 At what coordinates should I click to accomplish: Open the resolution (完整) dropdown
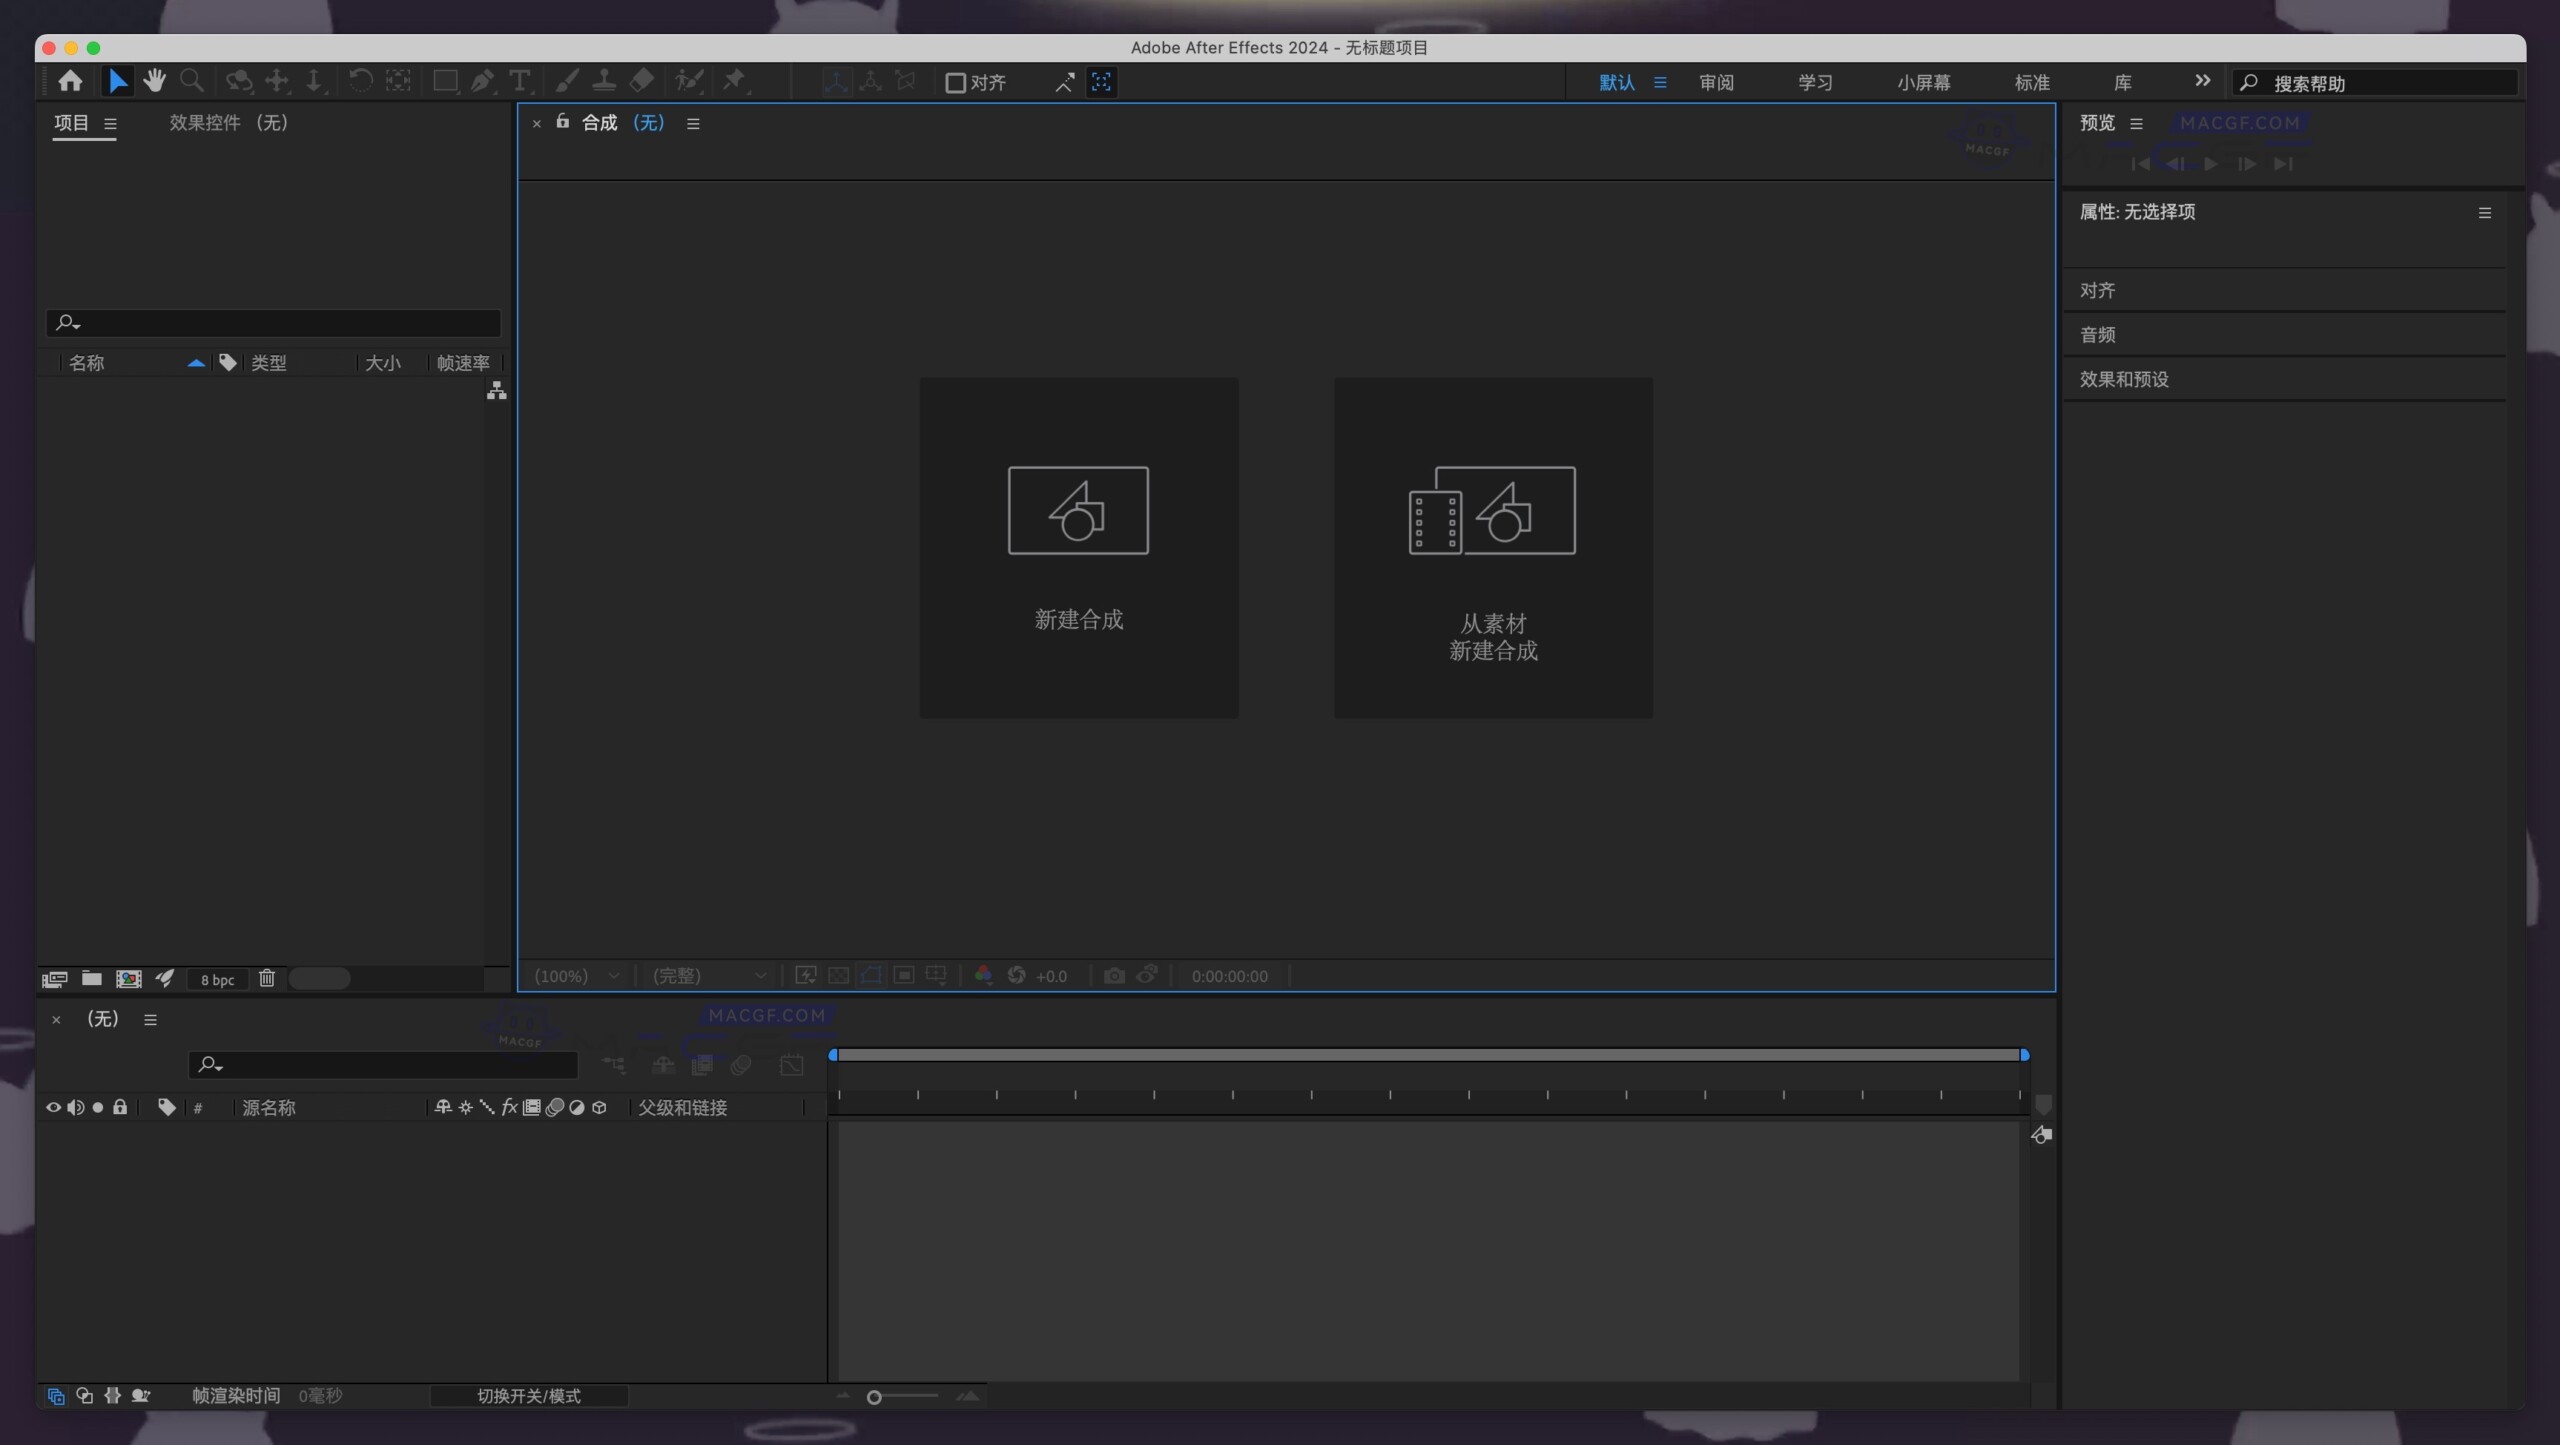pyautogui.click(x=707, y=976)
